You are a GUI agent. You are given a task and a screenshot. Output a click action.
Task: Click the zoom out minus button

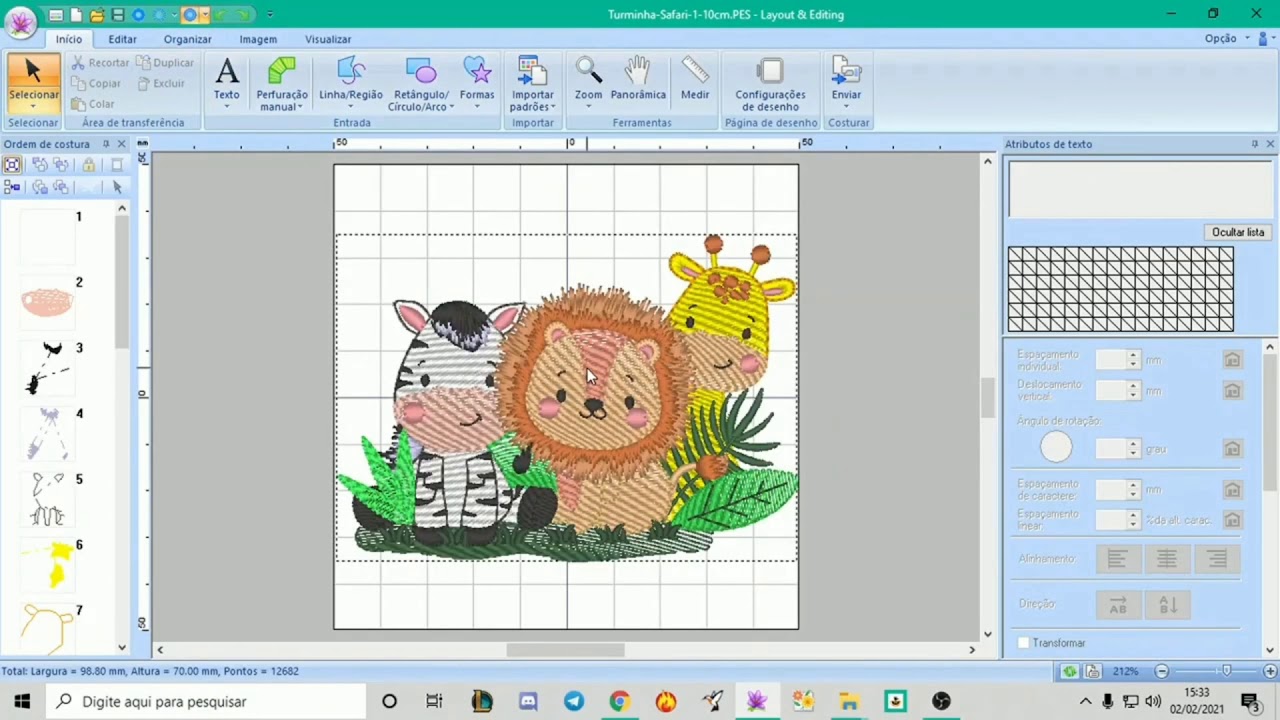point(1162,671)
